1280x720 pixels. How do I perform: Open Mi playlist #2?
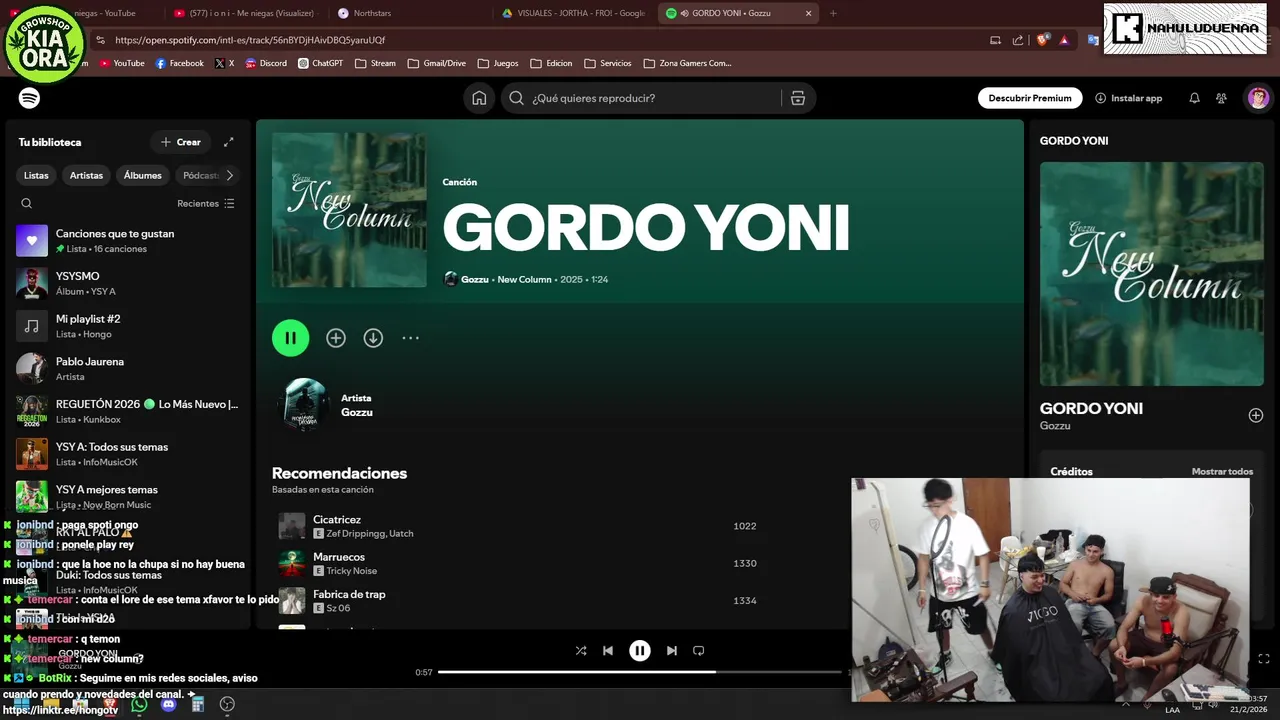[128, 326]
